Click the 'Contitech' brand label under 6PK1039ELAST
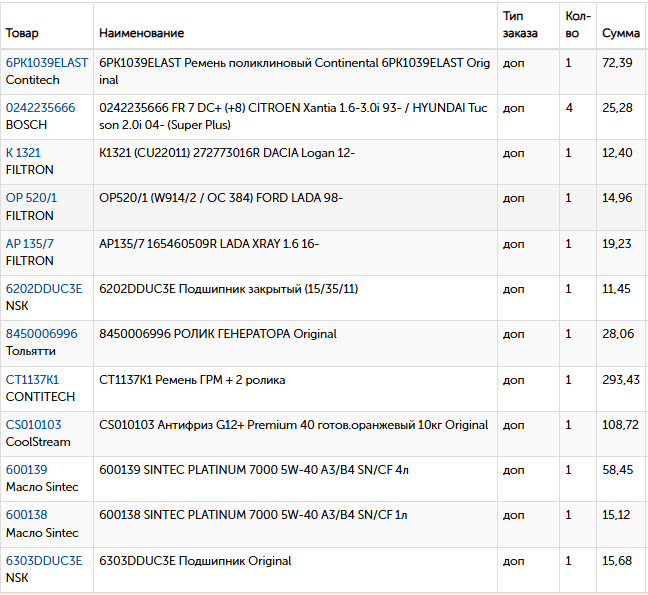The image size is (648, 595). click(x=33, y=80)
